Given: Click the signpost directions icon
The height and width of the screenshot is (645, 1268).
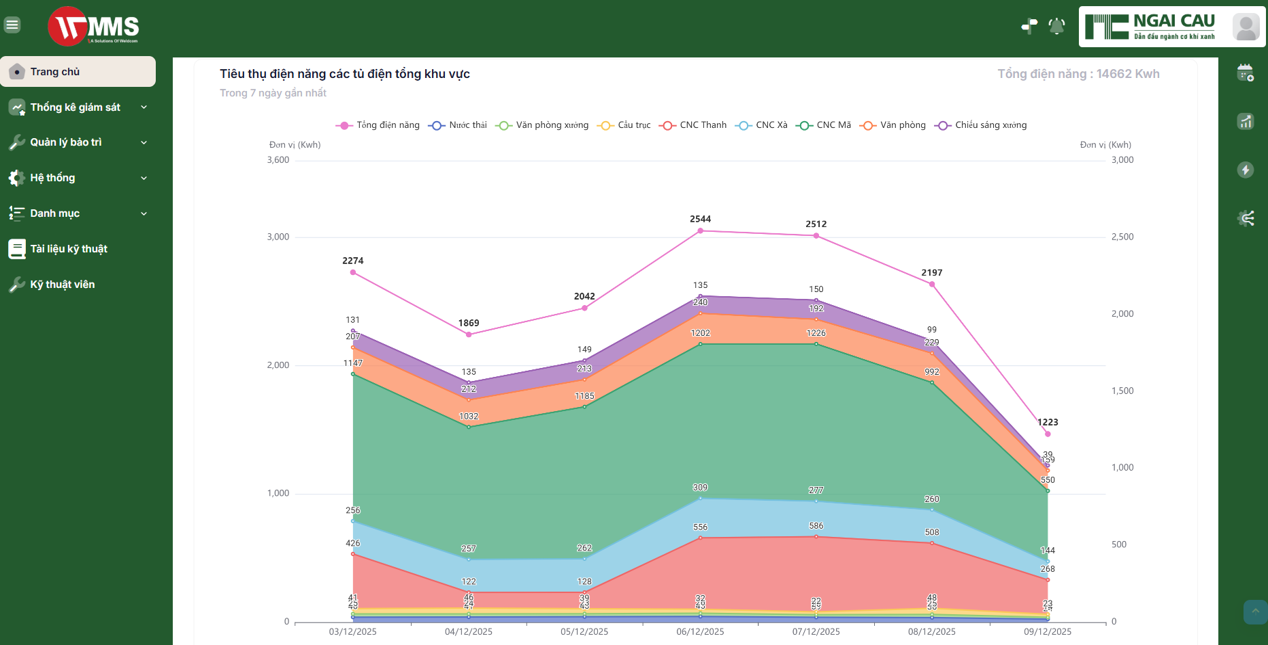Looking at the screenshot, I should tap(1029, 26).
